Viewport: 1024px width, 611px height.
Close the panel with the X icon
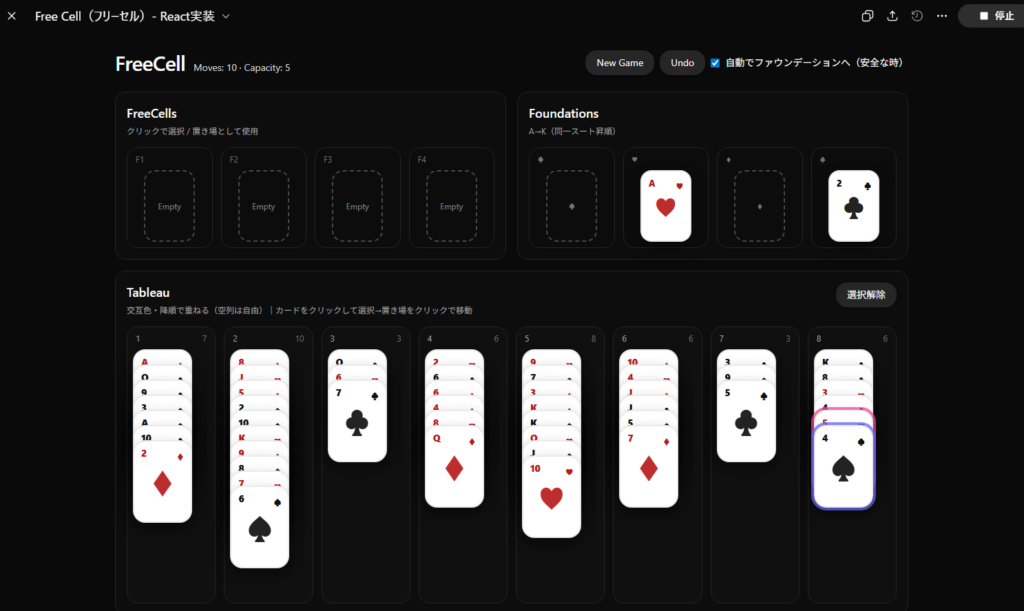(x=12, y=16)
